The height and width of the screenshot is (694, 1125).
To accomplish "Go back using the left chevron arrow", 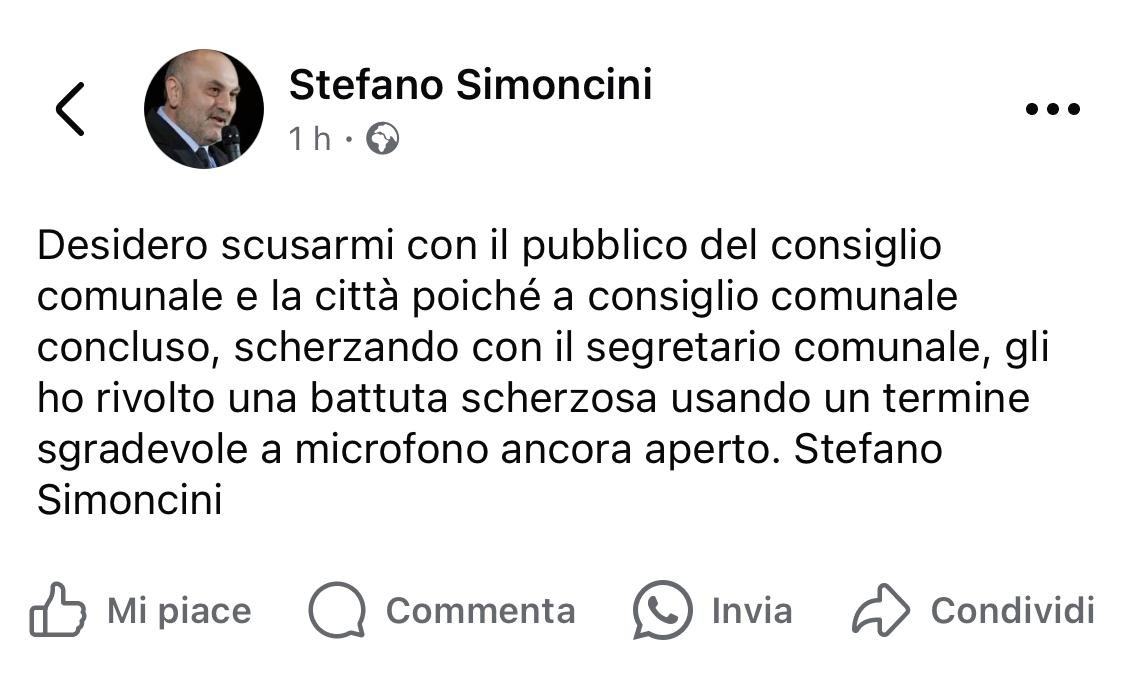I will pyautogui.click(x=70, y=108).
